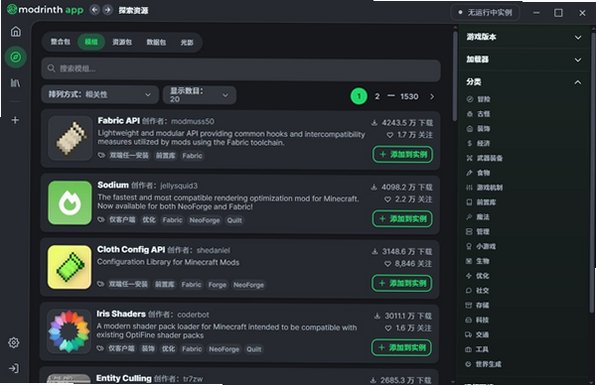Select the 武器装备 crossed-swords category

click(x=484, y=158)
